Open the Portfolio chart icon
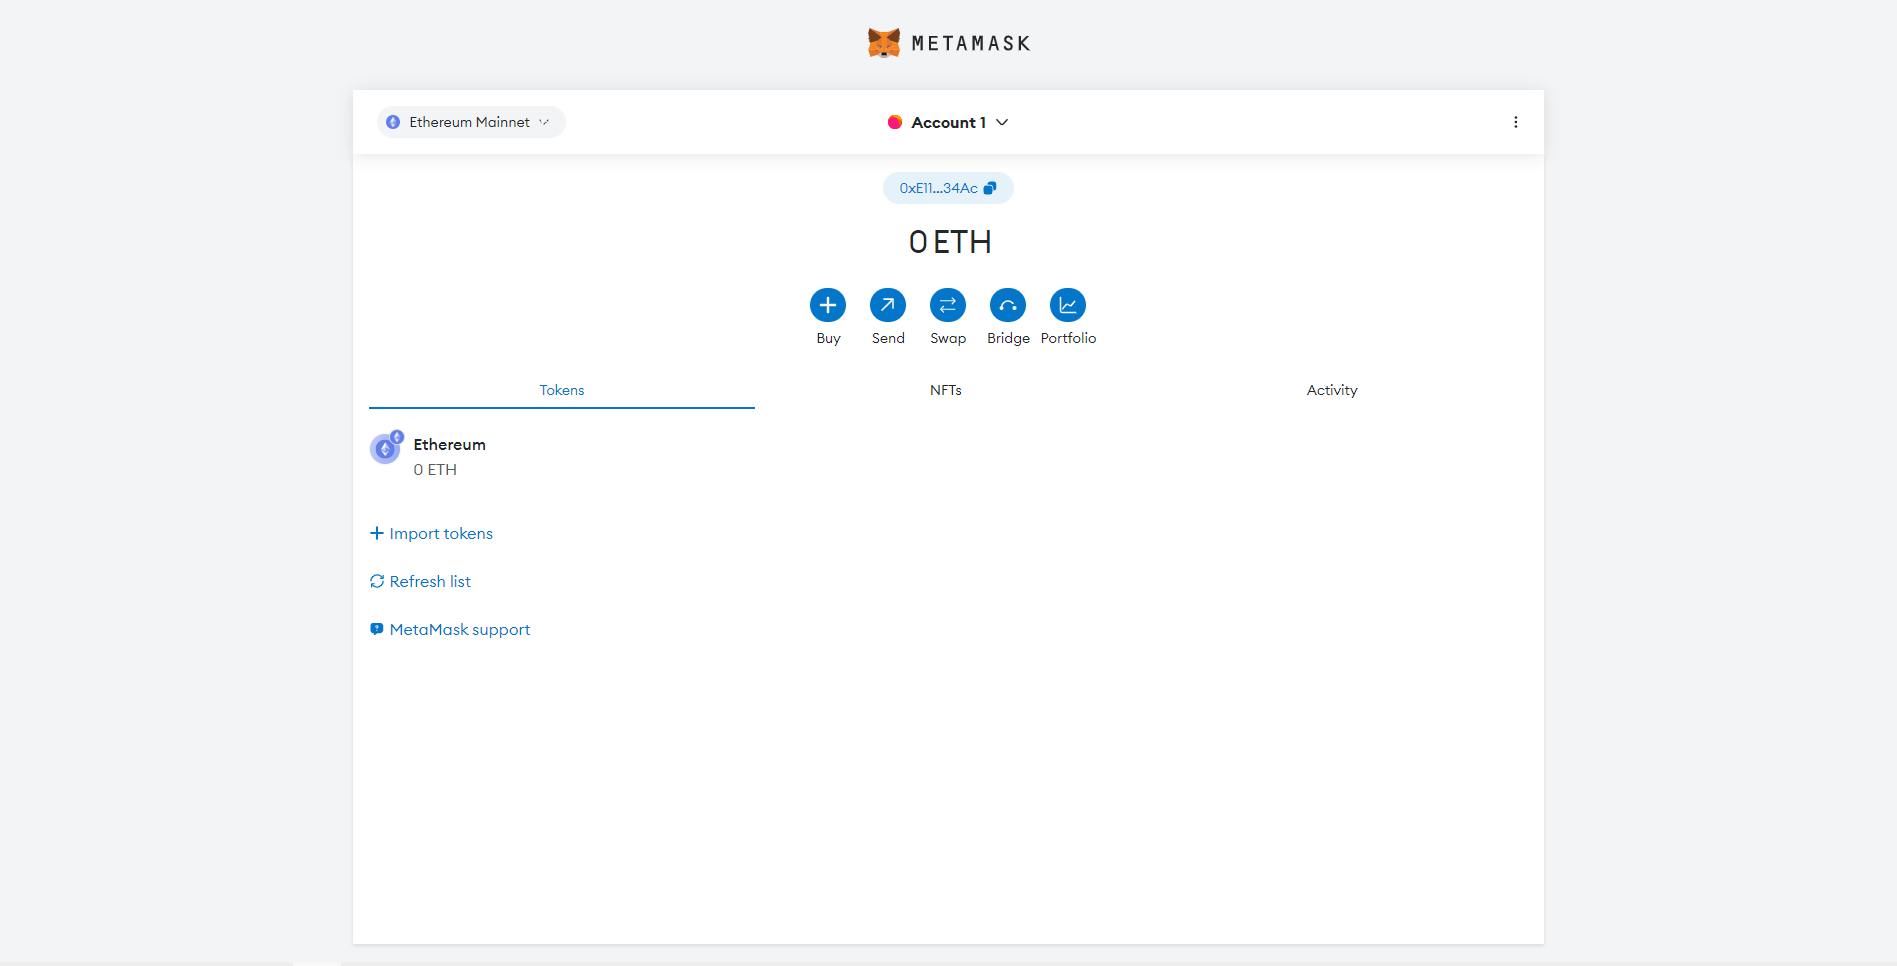This screenshot has height=966, width=1897. [x=1068, y=305]
